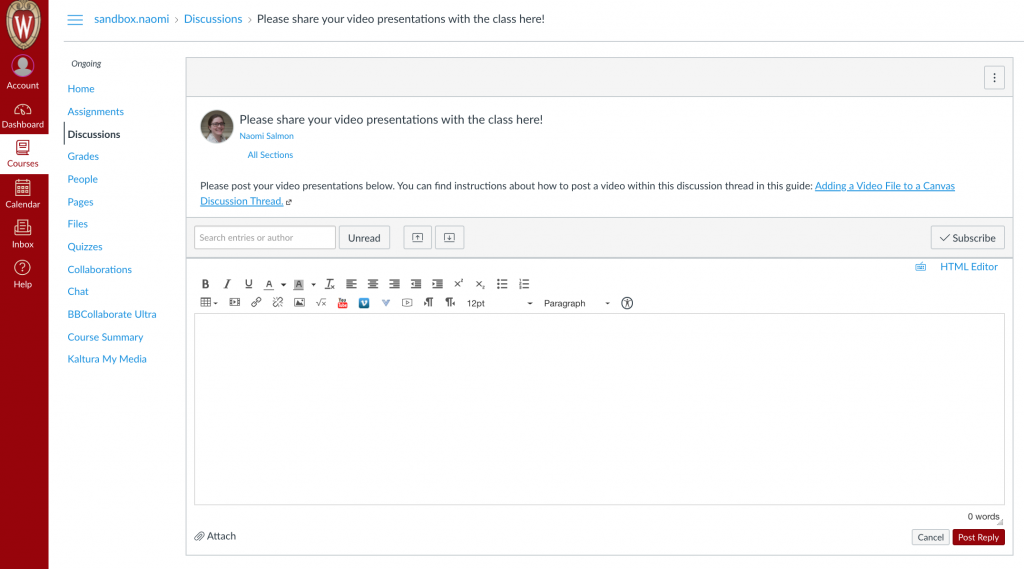This screenshot has height=569, width=1024.
Task: Open the Paragraph format dropdown
Action: (x=577, y=303)
